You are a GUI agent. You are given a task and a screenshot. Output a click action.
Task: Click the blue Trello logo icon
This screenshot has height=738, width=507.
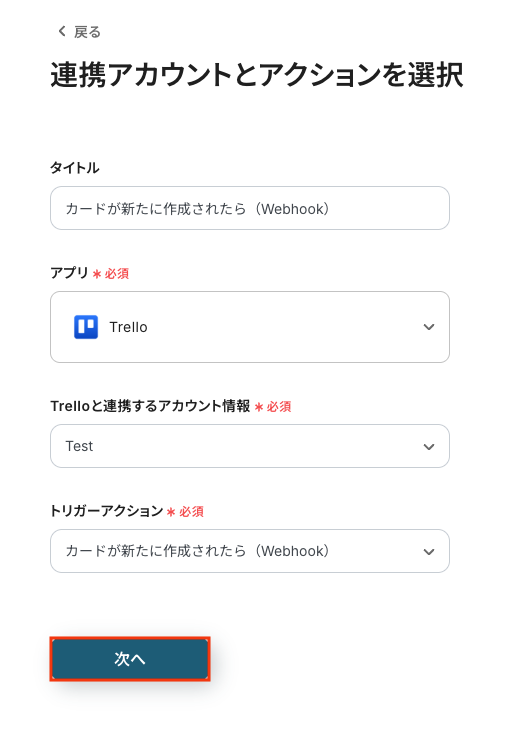pos(86,327)
